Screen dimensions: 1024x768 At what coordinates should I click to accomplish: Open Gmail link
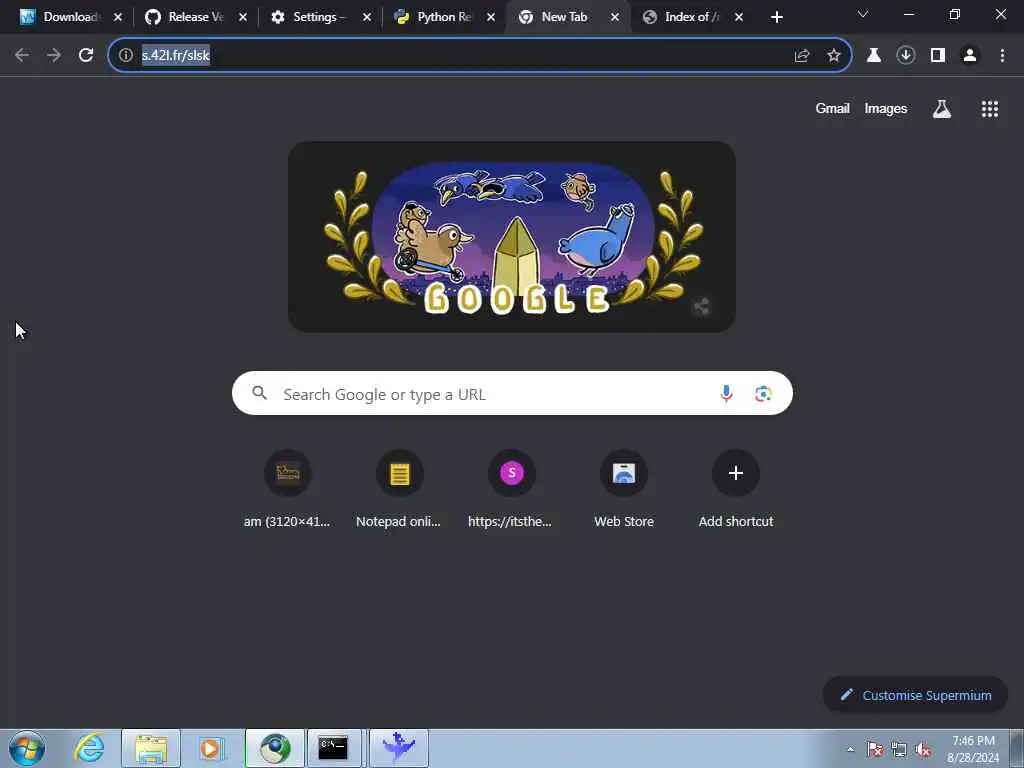tap(832, 109)
